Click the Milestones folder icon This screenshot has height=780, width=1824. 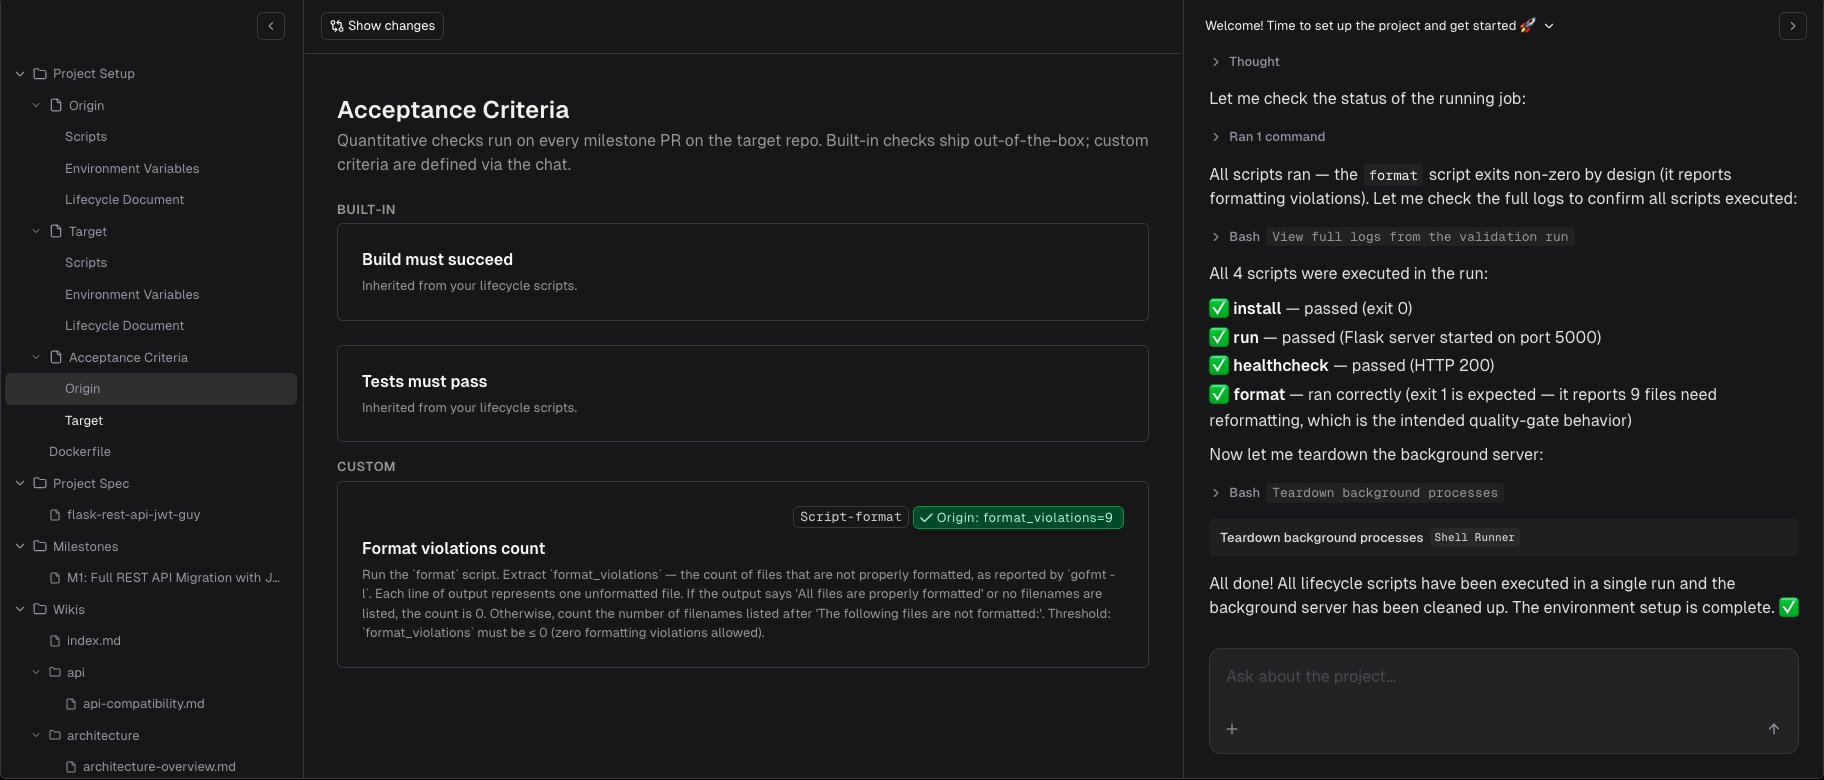pyautogui.click(x=40, y=546)
